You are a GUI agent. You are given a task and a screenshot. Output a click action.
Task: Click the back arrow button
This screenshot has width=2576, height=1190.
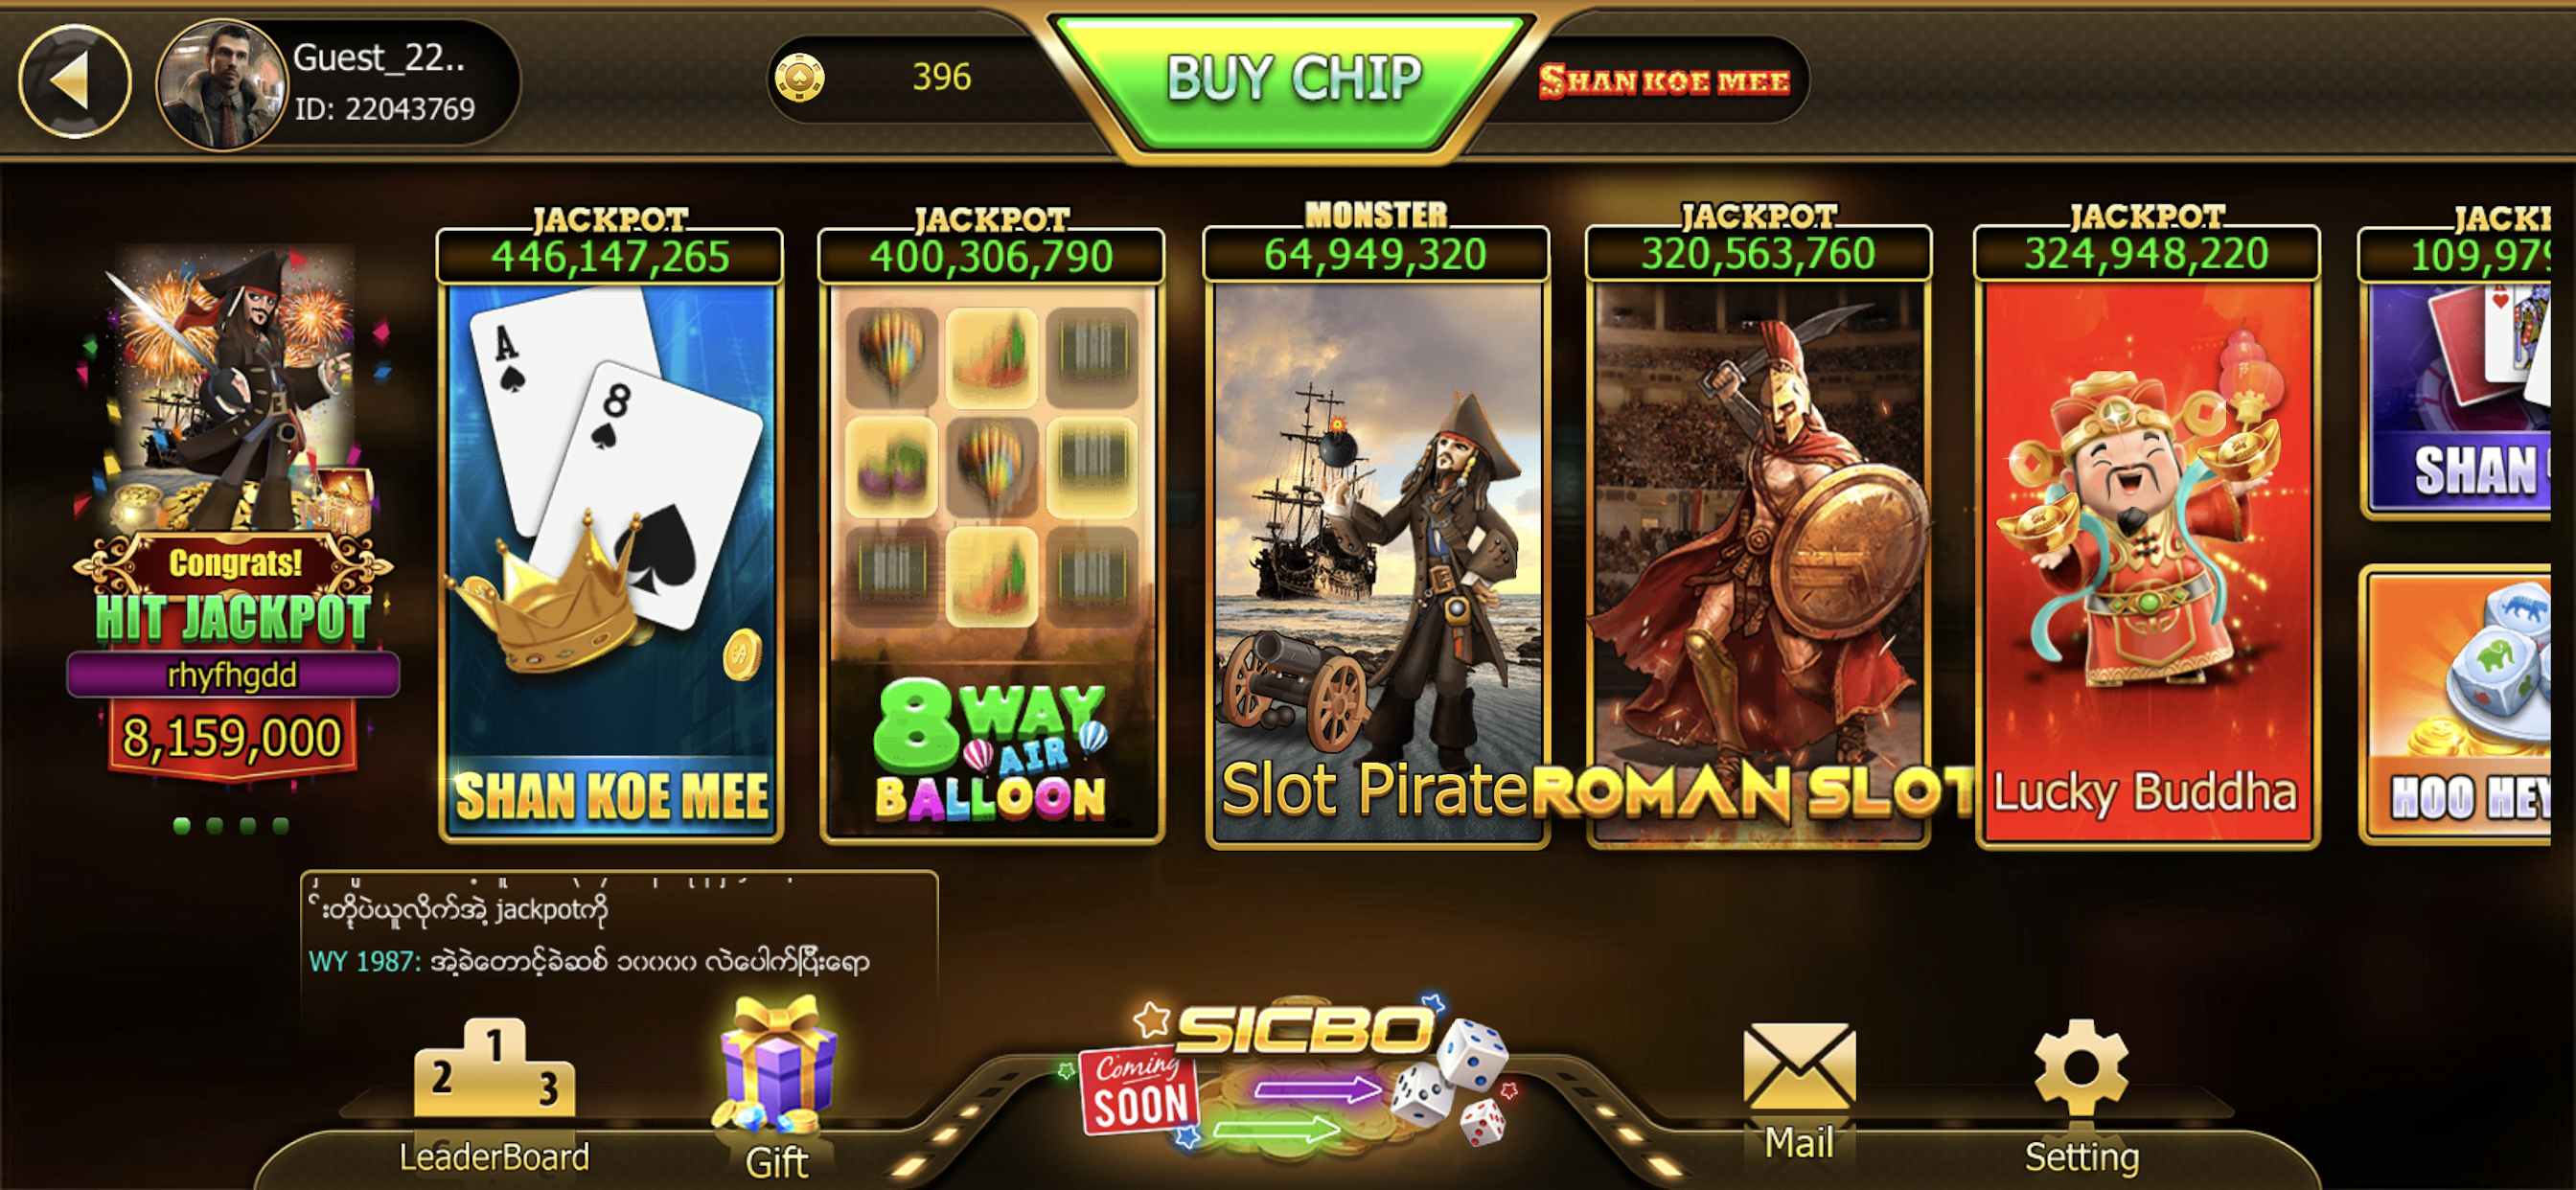coord(75,80)
